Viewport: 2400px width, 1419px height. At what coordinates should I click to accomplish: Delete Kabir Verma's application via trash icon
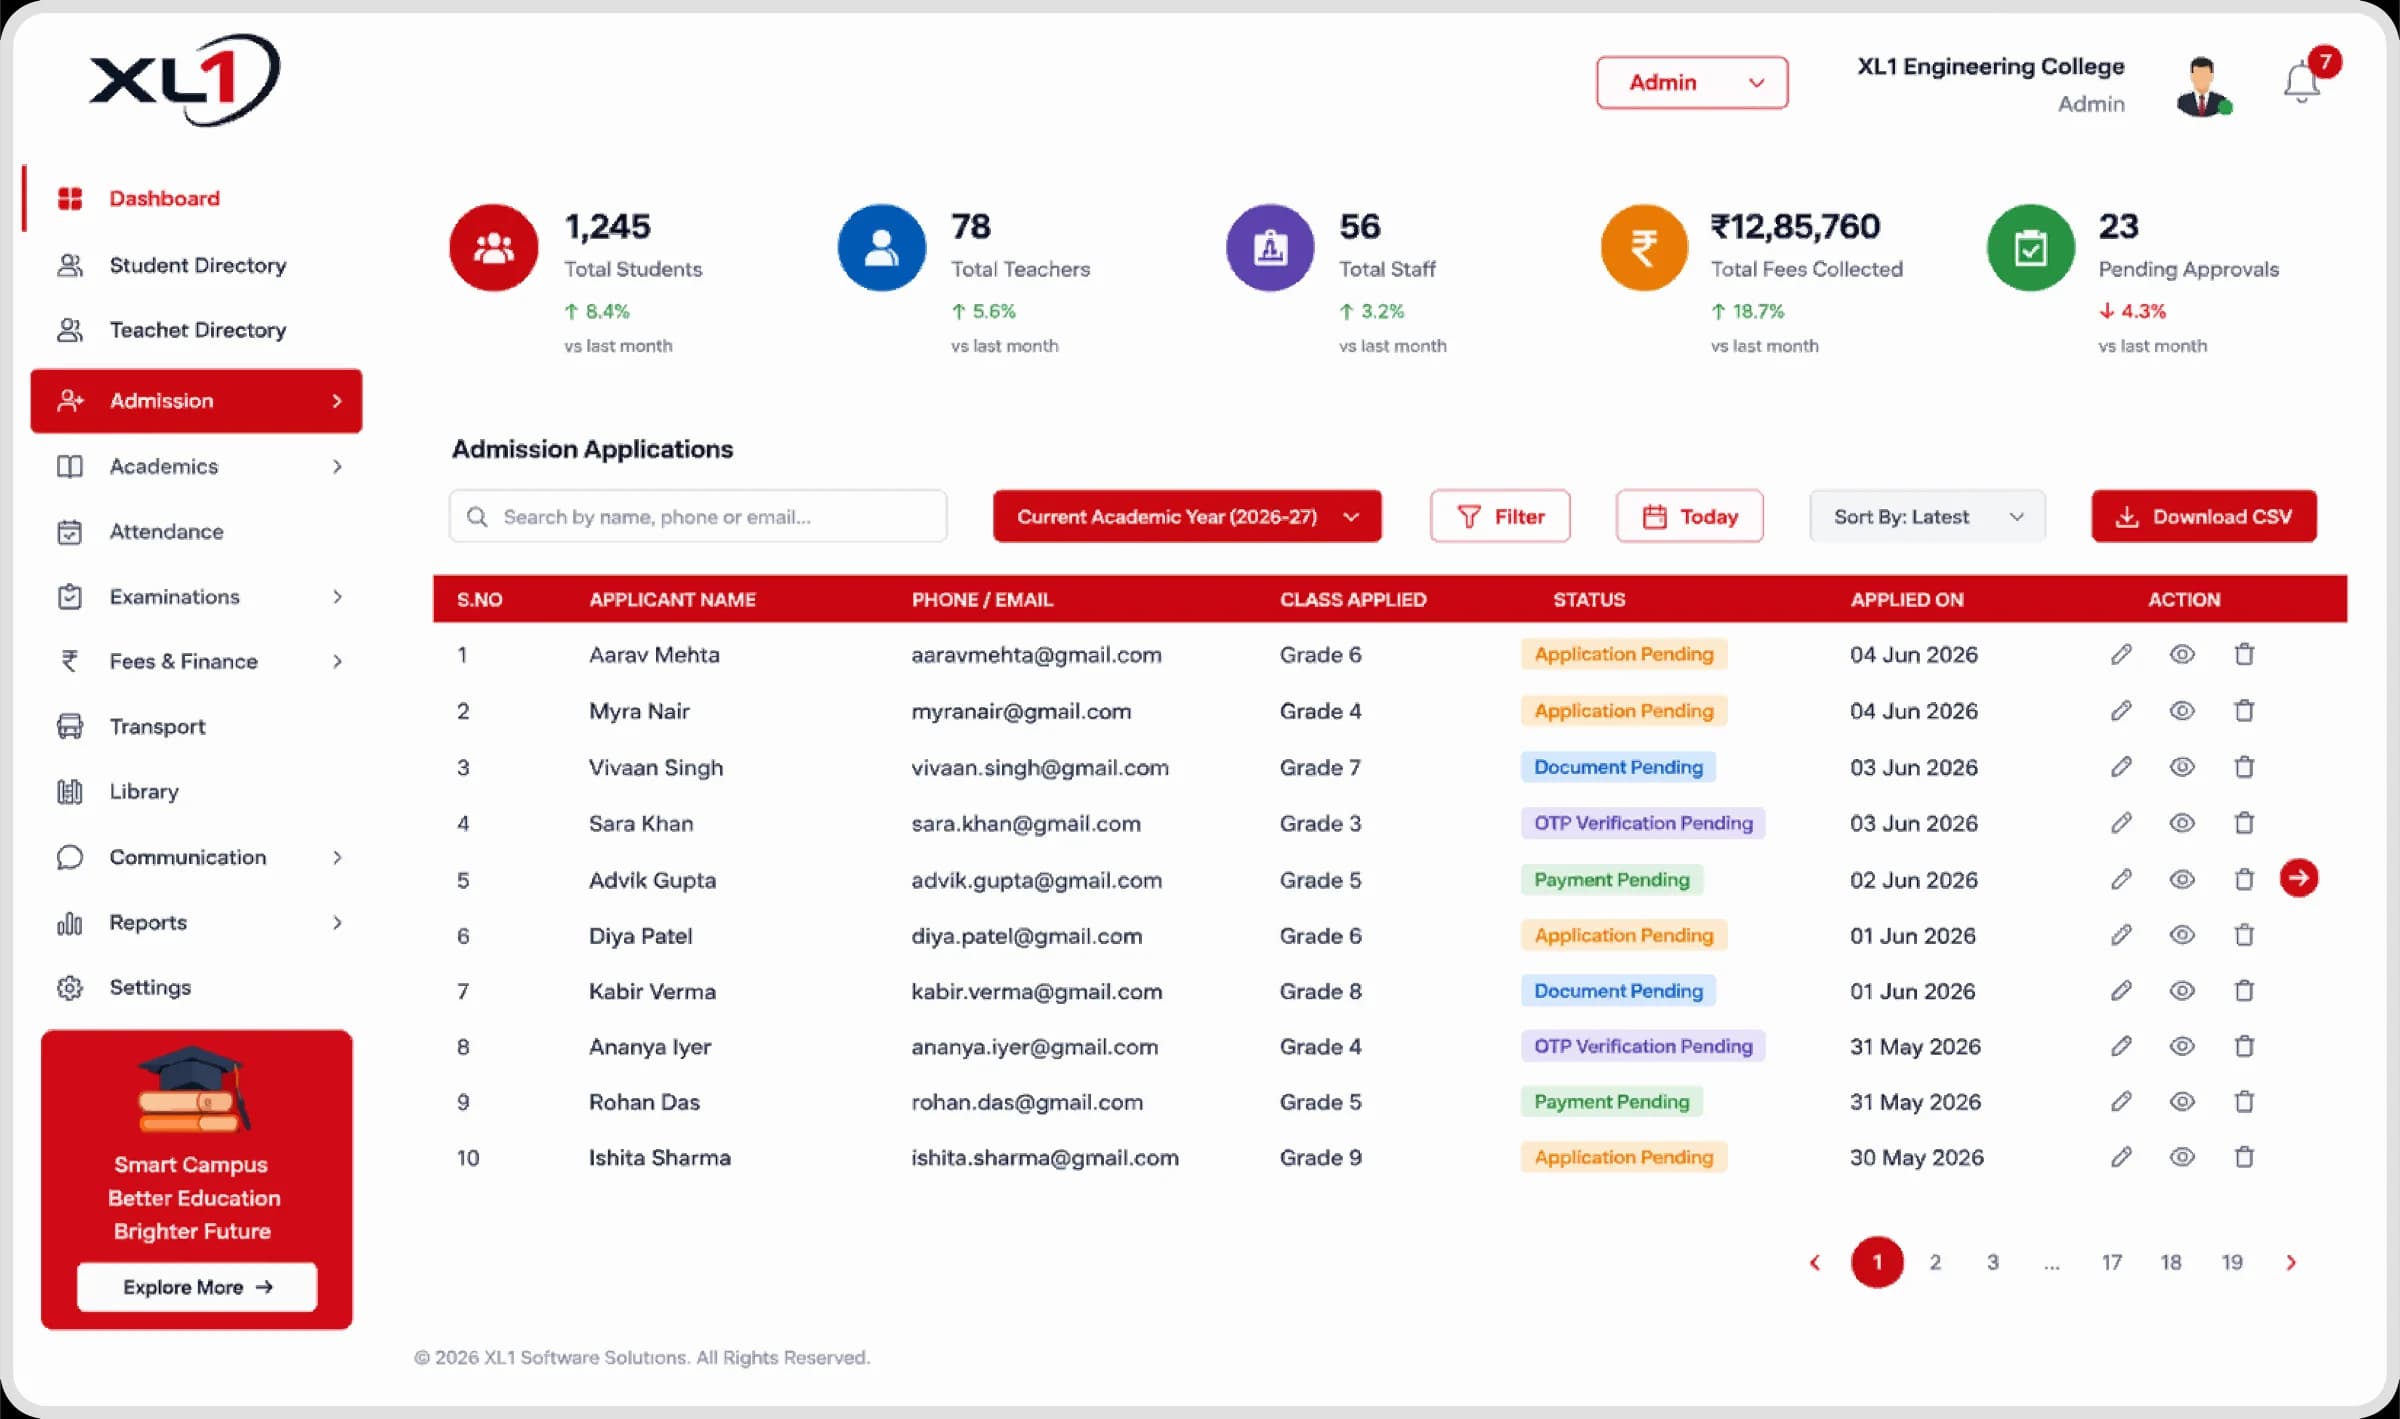pos(2244,991)
